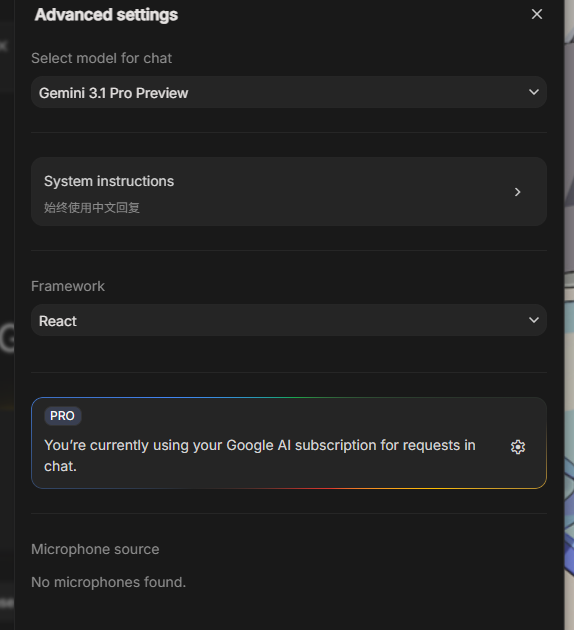
Task: Click the Google AI subscription message
Action: coord(259,456)
